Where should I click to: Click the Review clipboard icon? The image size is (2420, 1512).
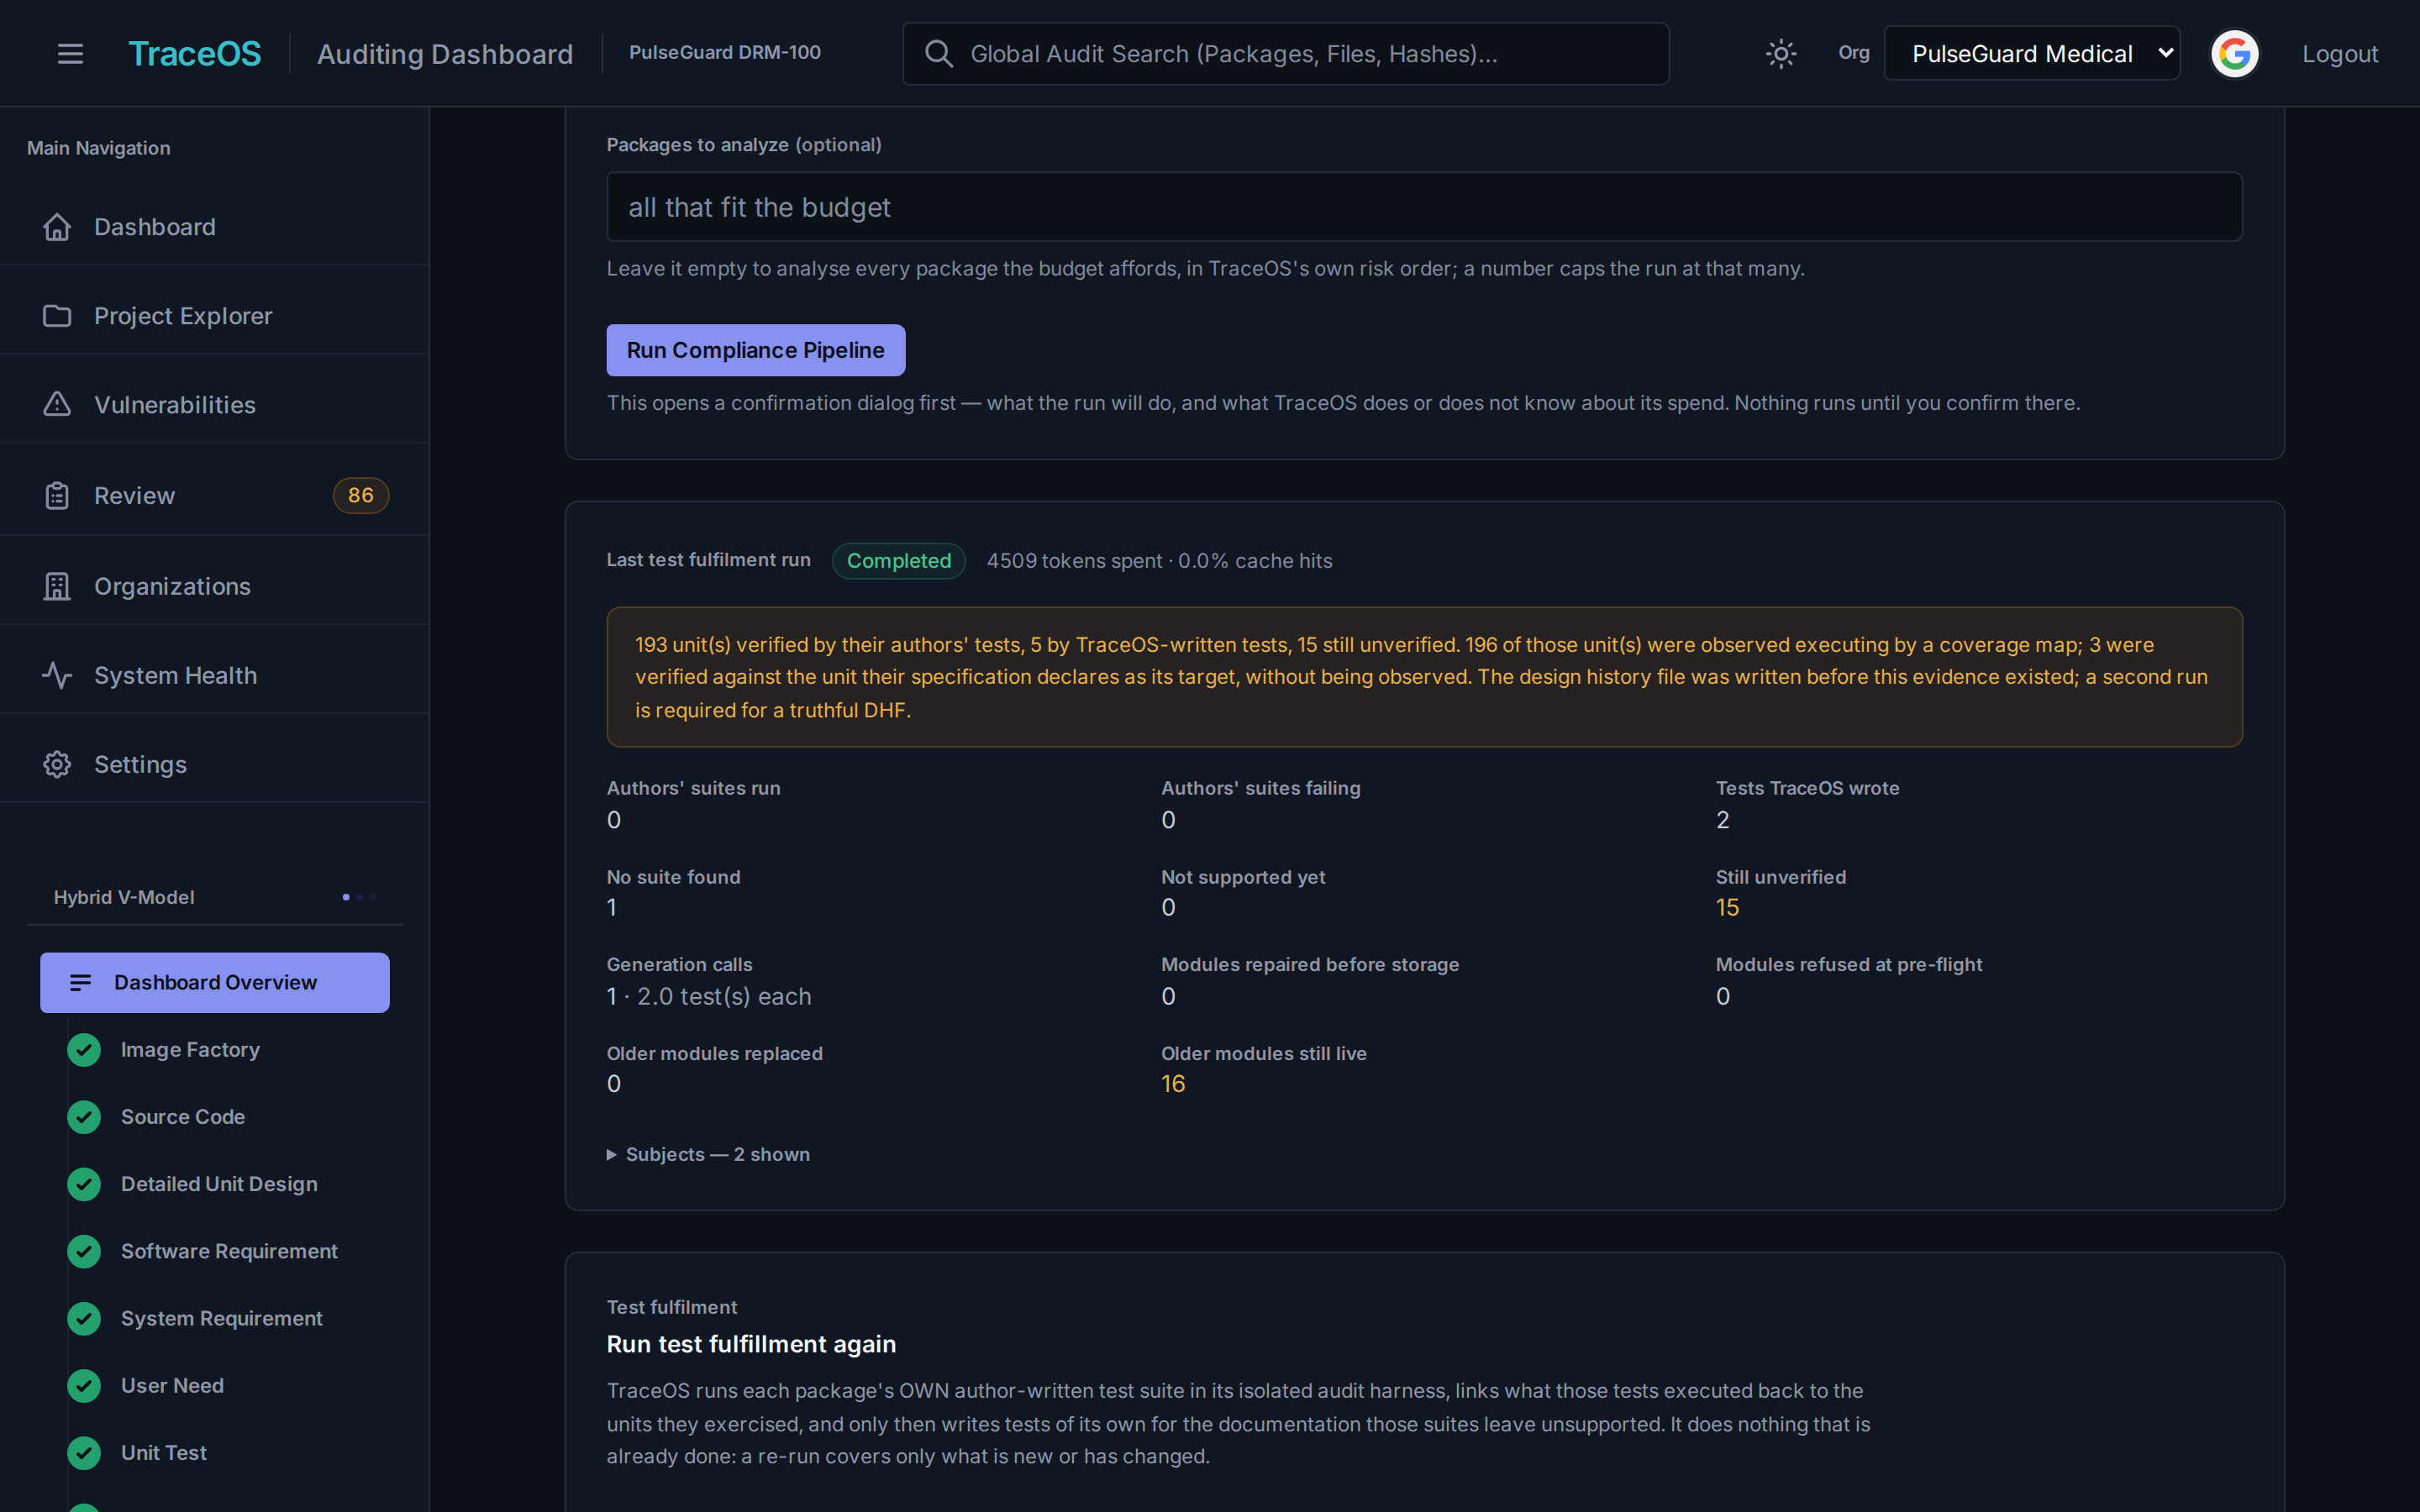57,496
